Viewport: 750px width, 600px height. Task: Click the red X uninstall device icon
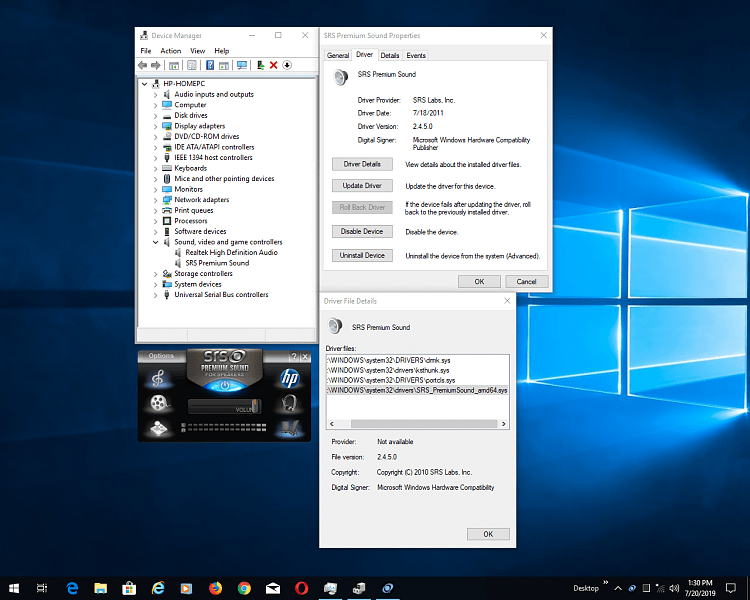[274, 65]
